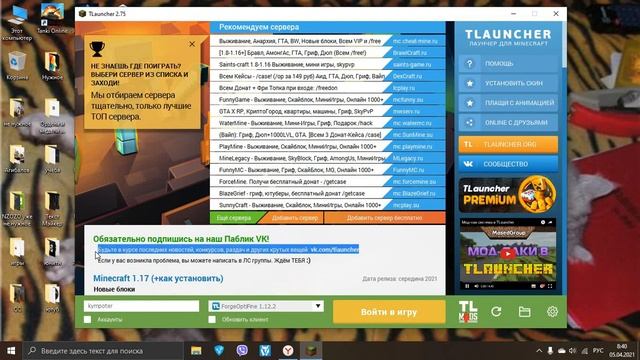Click the kyrnpoter nickname input field
Viewport: 640px width, 360px height.
pyautogui.click(x=141, y=306)
